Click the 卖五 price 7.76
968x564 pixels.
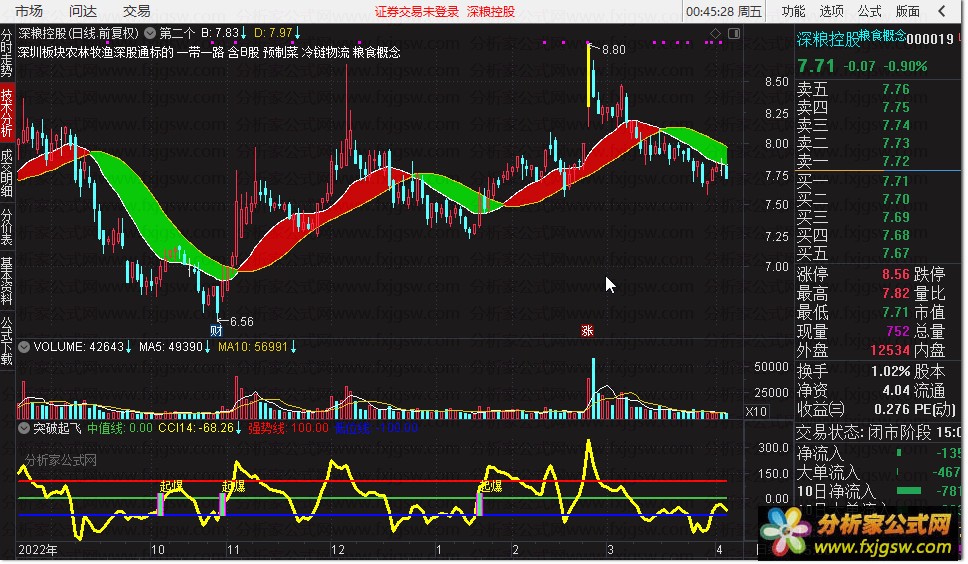click(x=896, y=89)
